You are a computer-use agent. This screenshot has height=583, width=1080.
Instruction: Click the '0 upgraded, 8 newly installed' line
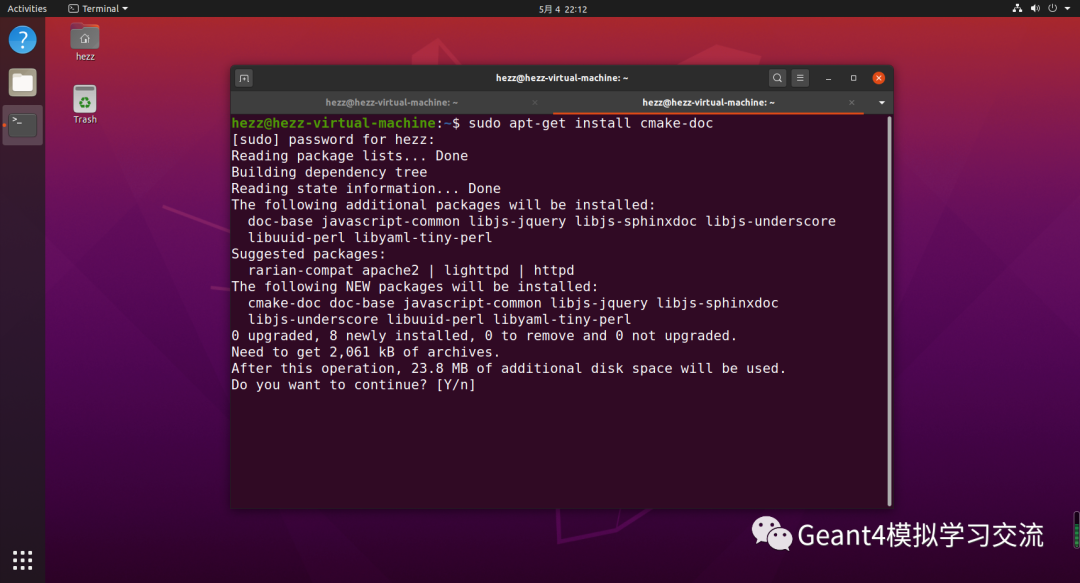coord(484,336)
